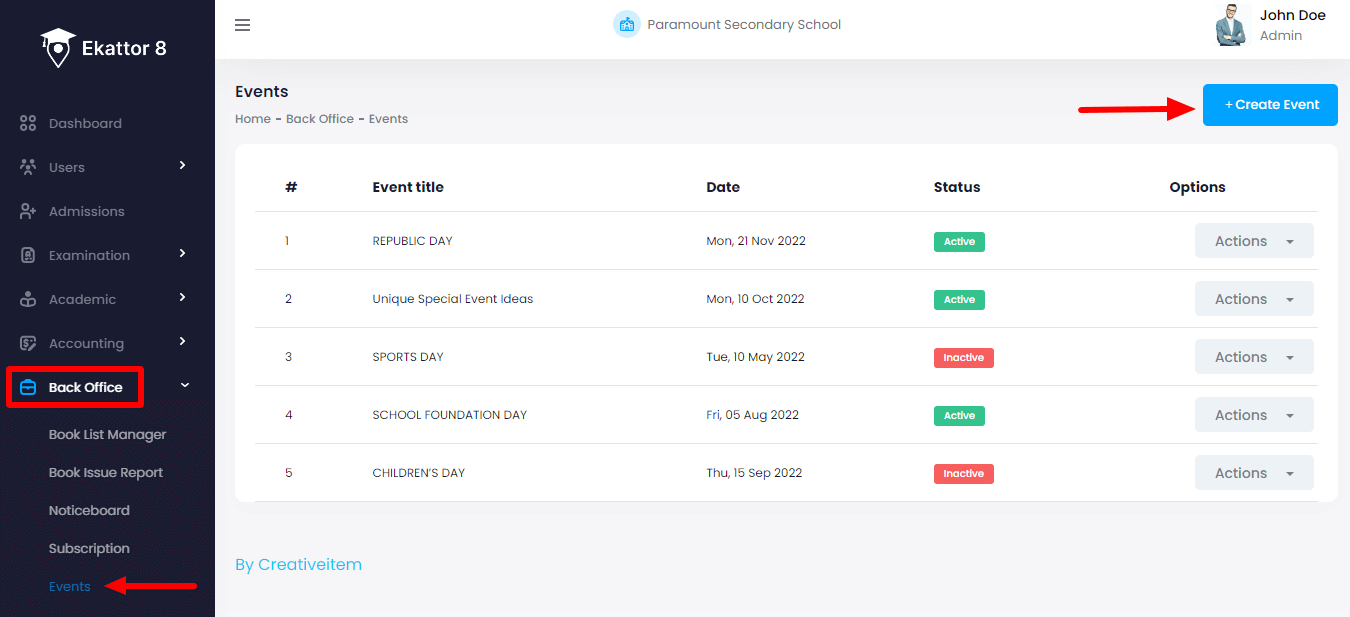Click the Examination sidebar icon
1350x617 pixels.
click(x=28, y=255)
